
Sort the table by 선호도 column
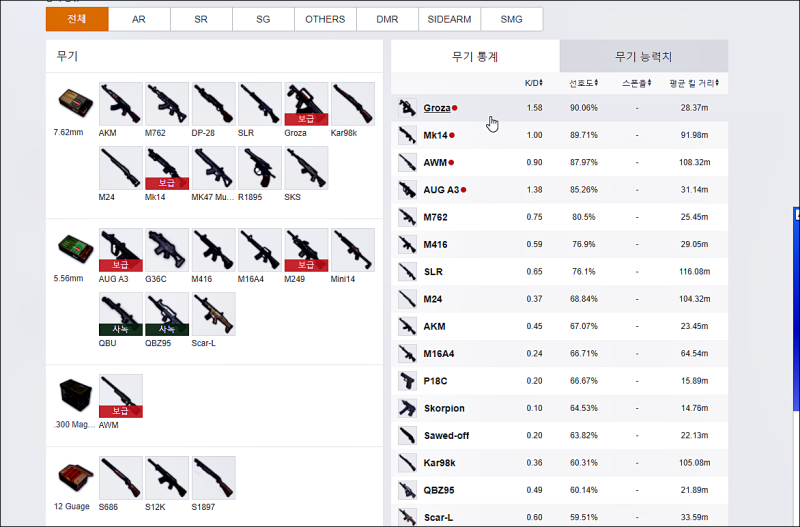coord(584,83)
